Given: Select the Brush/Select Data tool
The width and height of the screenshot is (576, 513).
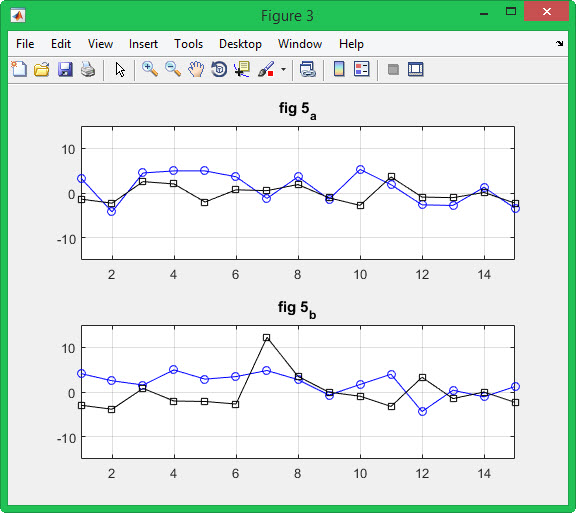Looking at the screenshot, I should (x=266, y=69).
